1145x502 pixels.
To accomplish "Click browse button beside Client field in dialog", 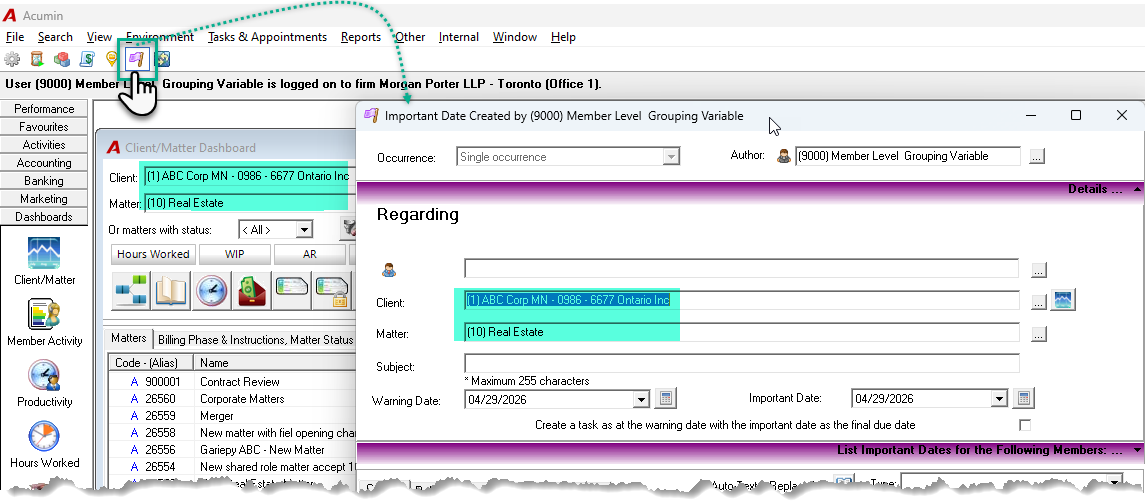I will pyautogui.click(x=1039, y=301).
